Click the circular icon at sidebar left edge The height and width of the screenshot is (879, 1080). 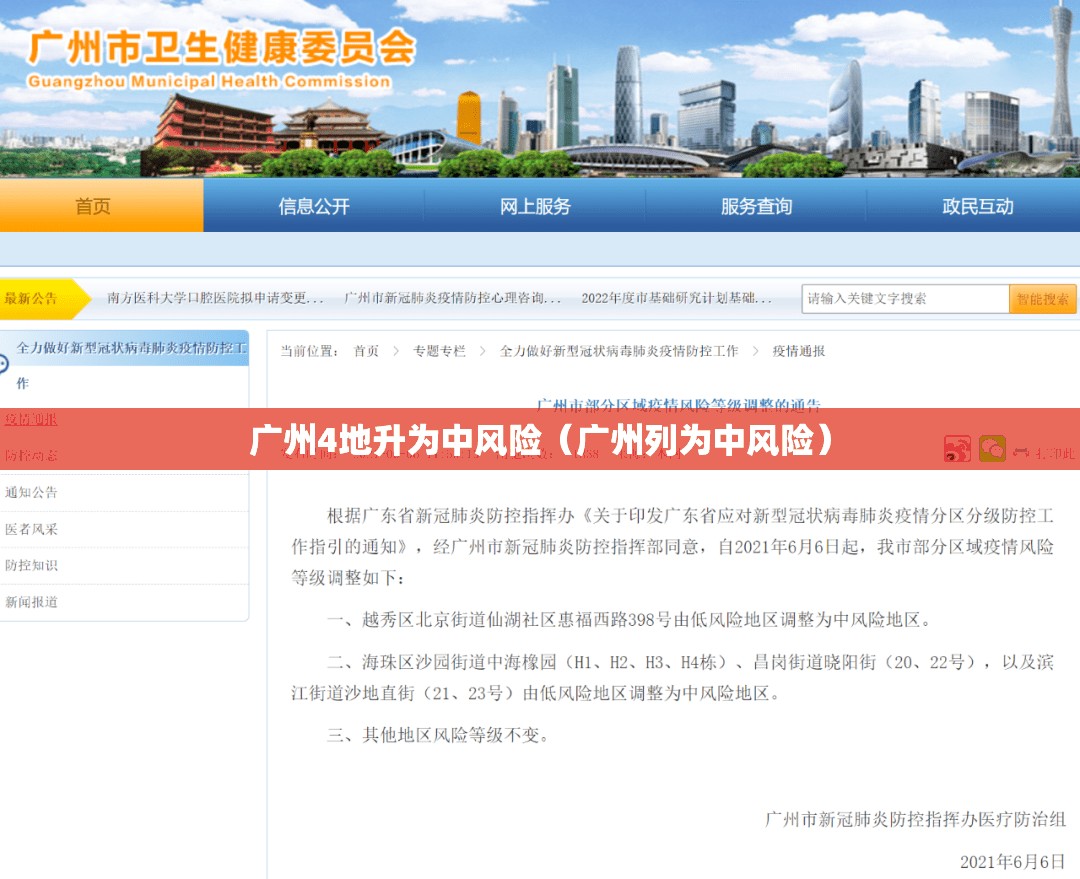(x=3, y=364)
